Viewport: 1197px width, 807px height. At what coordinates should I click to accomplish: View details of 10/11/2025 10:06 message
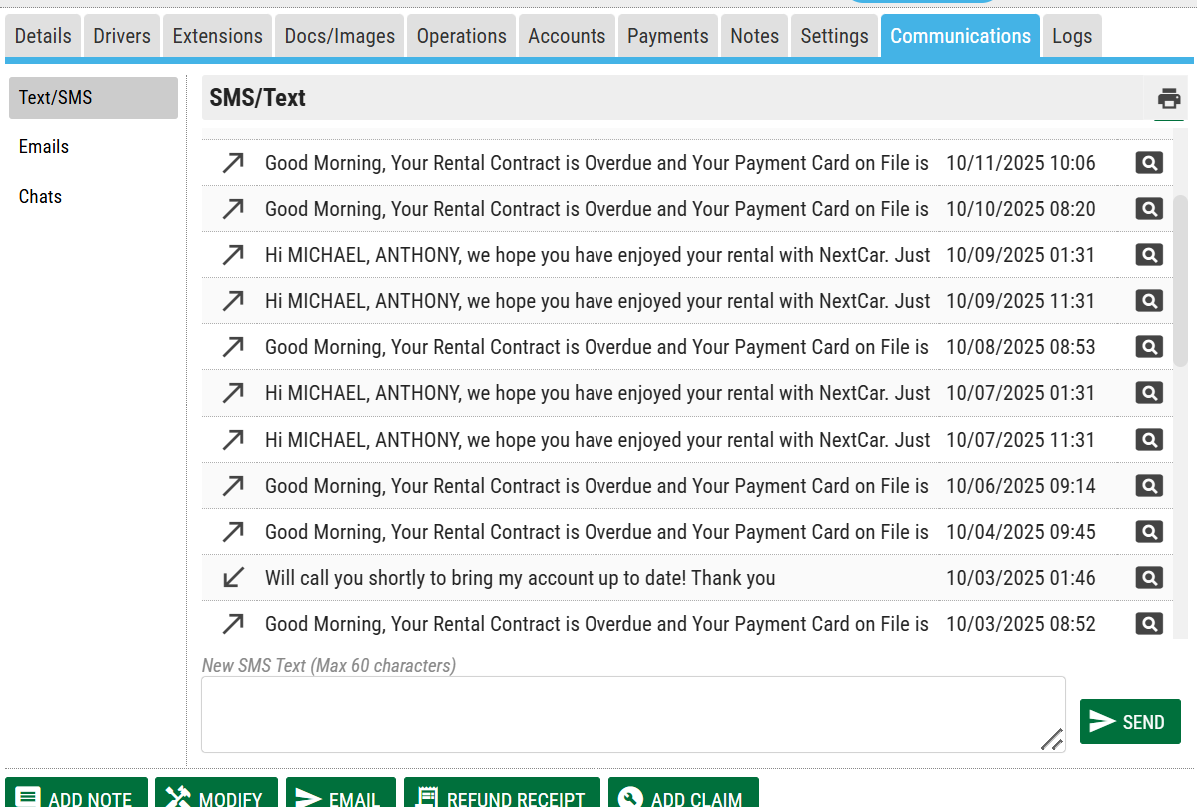[1149, 163]
